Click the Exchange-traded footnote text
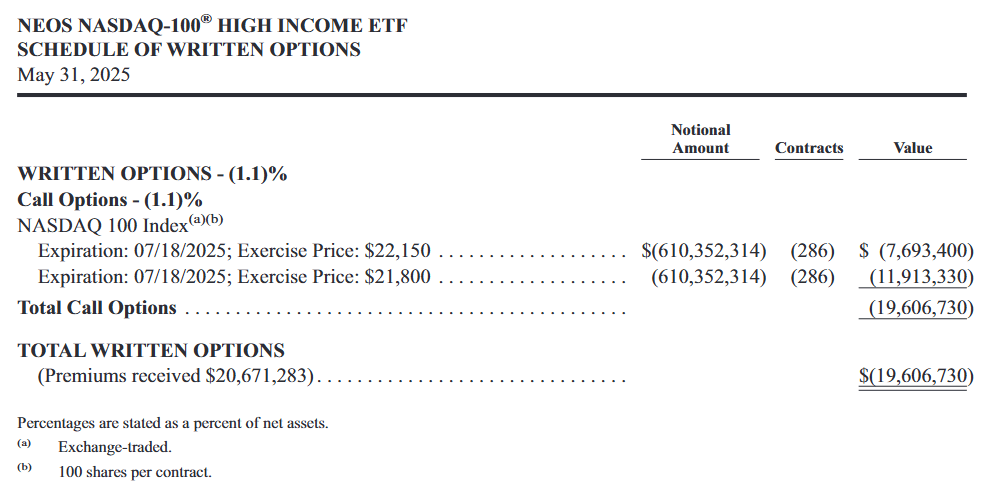 [100, 447]
